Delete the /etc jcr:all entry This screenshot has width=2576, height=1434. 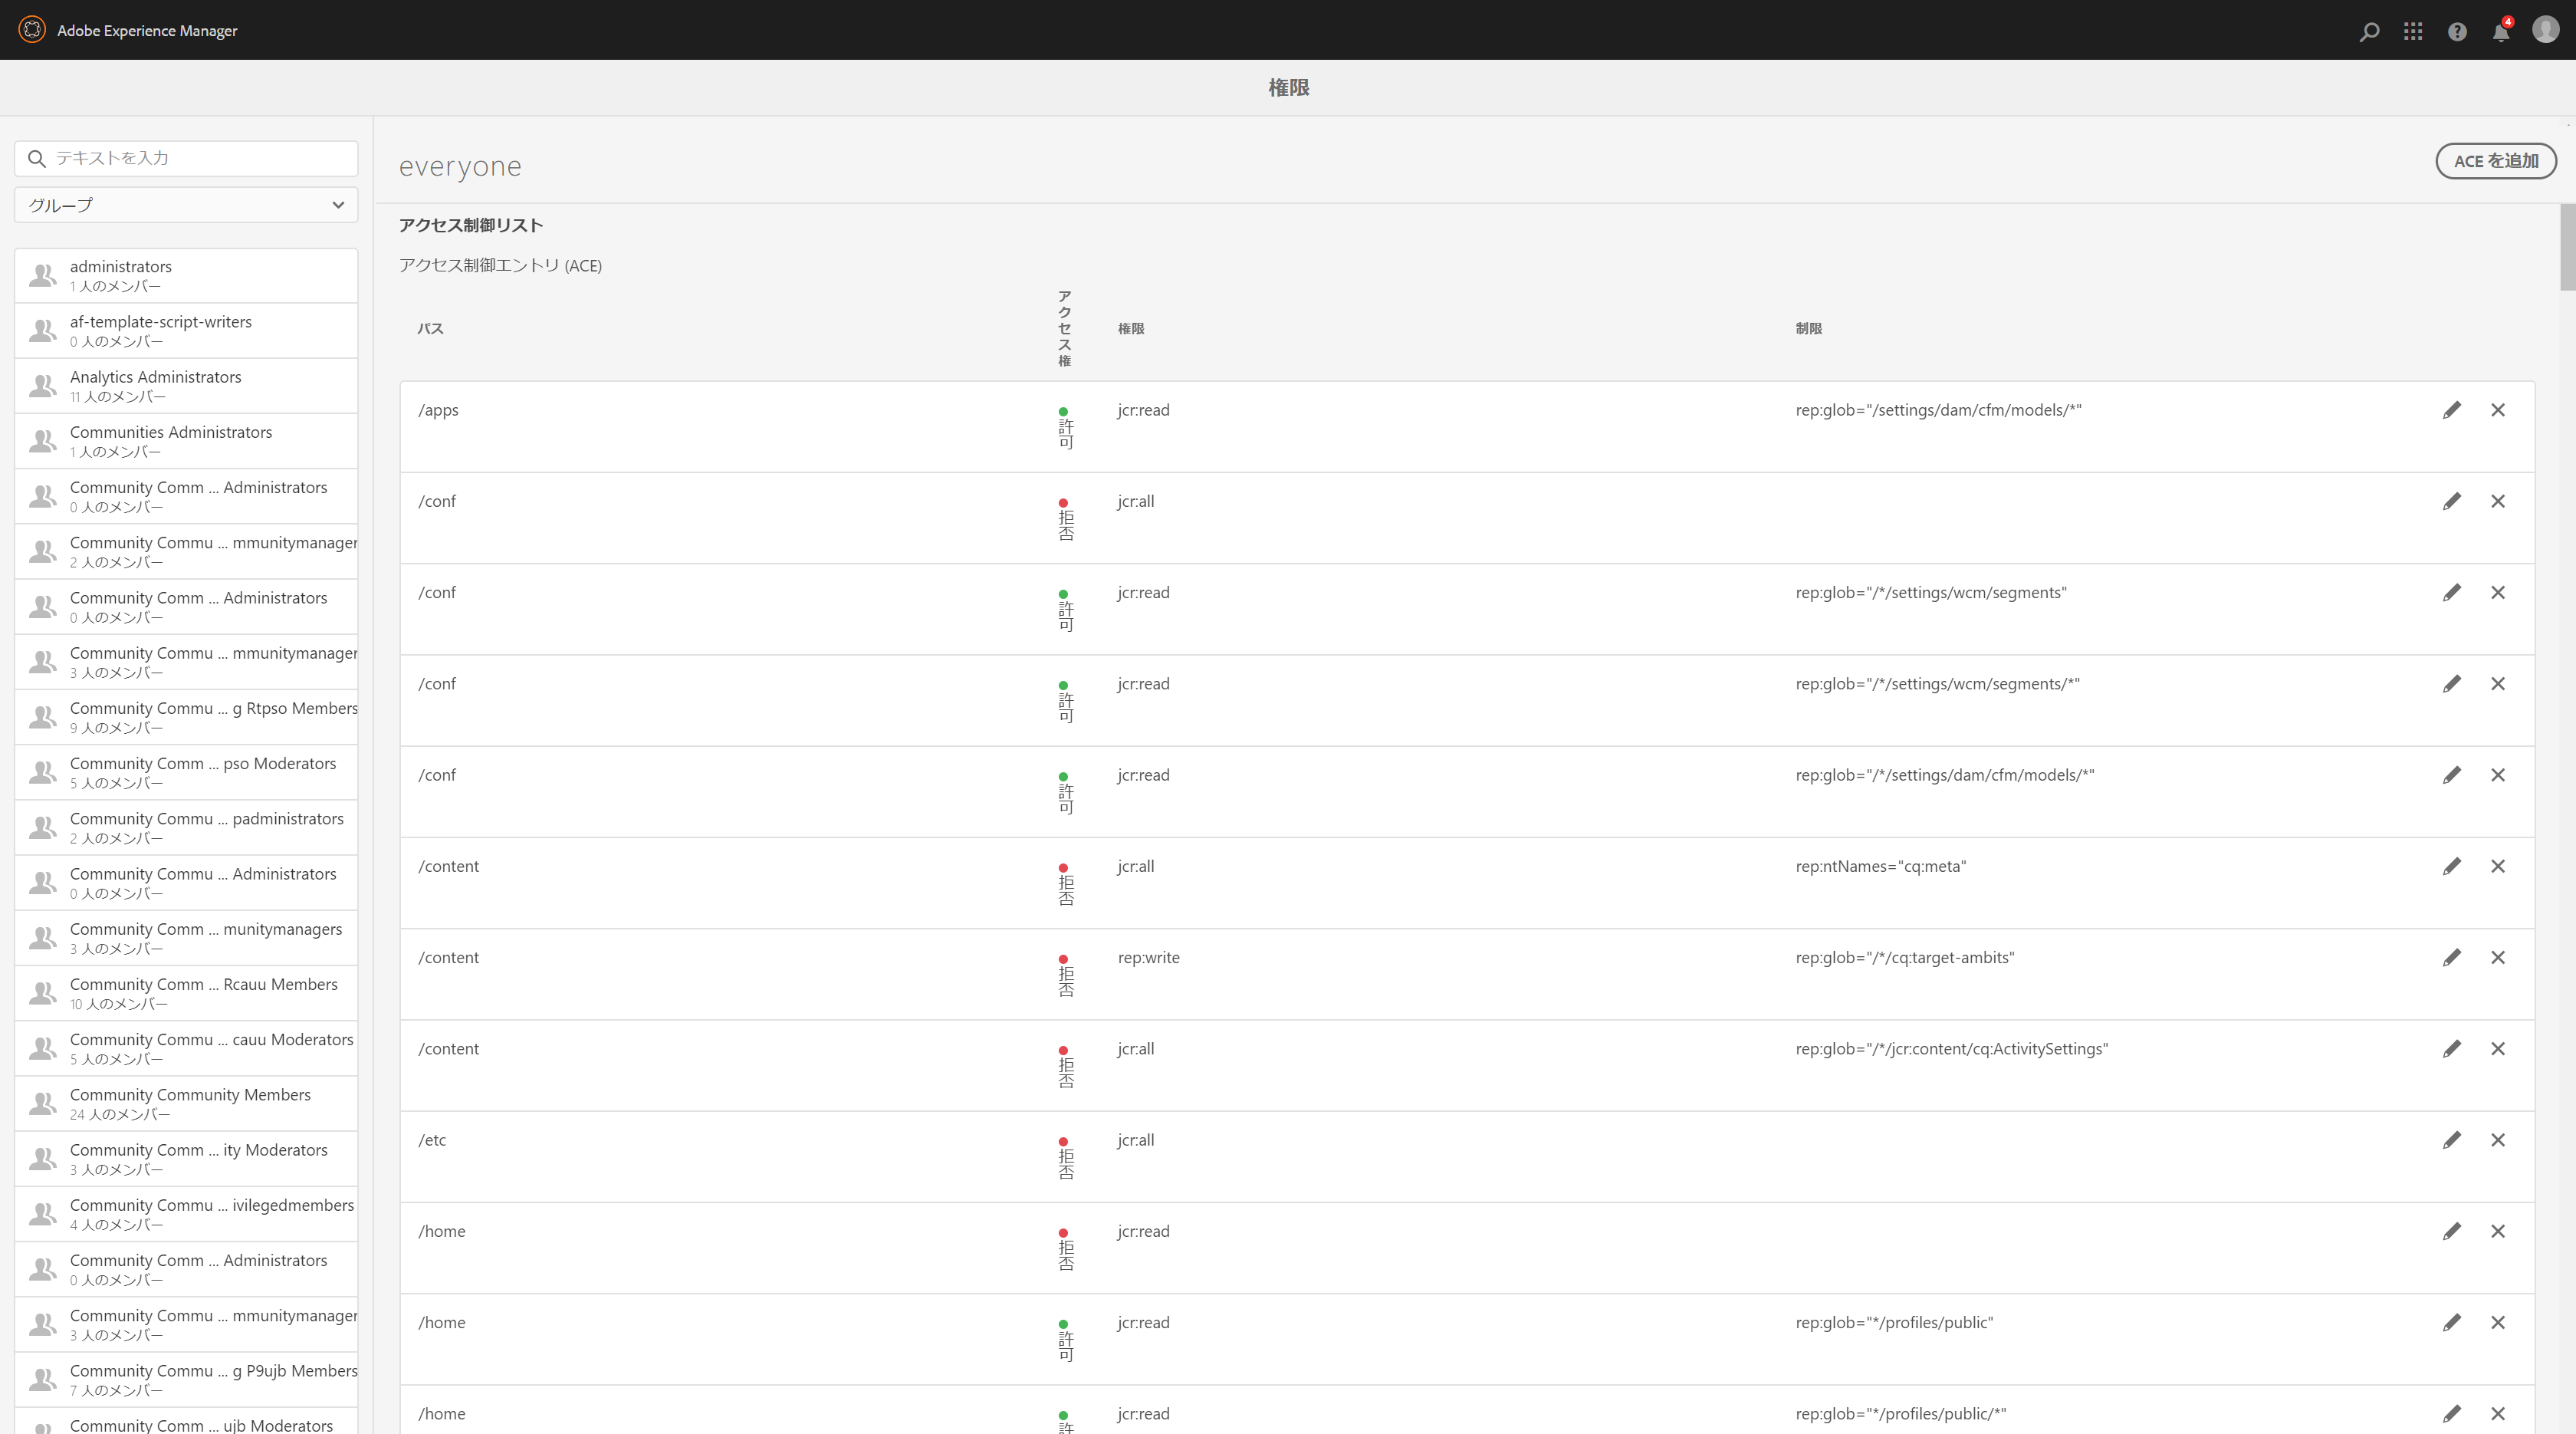(x=2497, y=1140)
